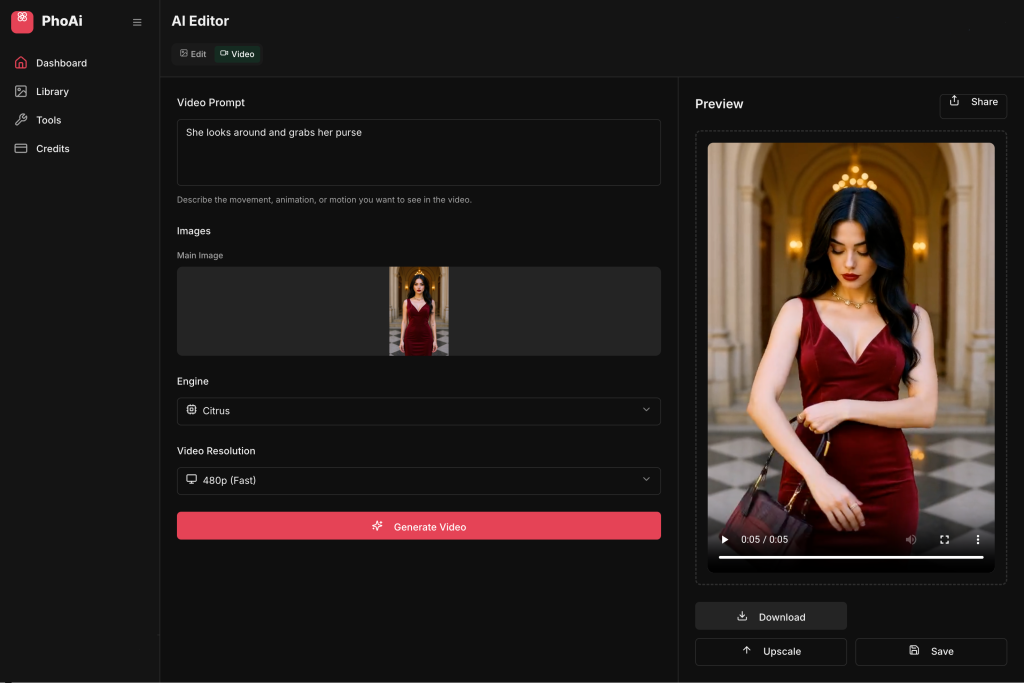Open Tools from the sidebar

(x=48, y=120)
